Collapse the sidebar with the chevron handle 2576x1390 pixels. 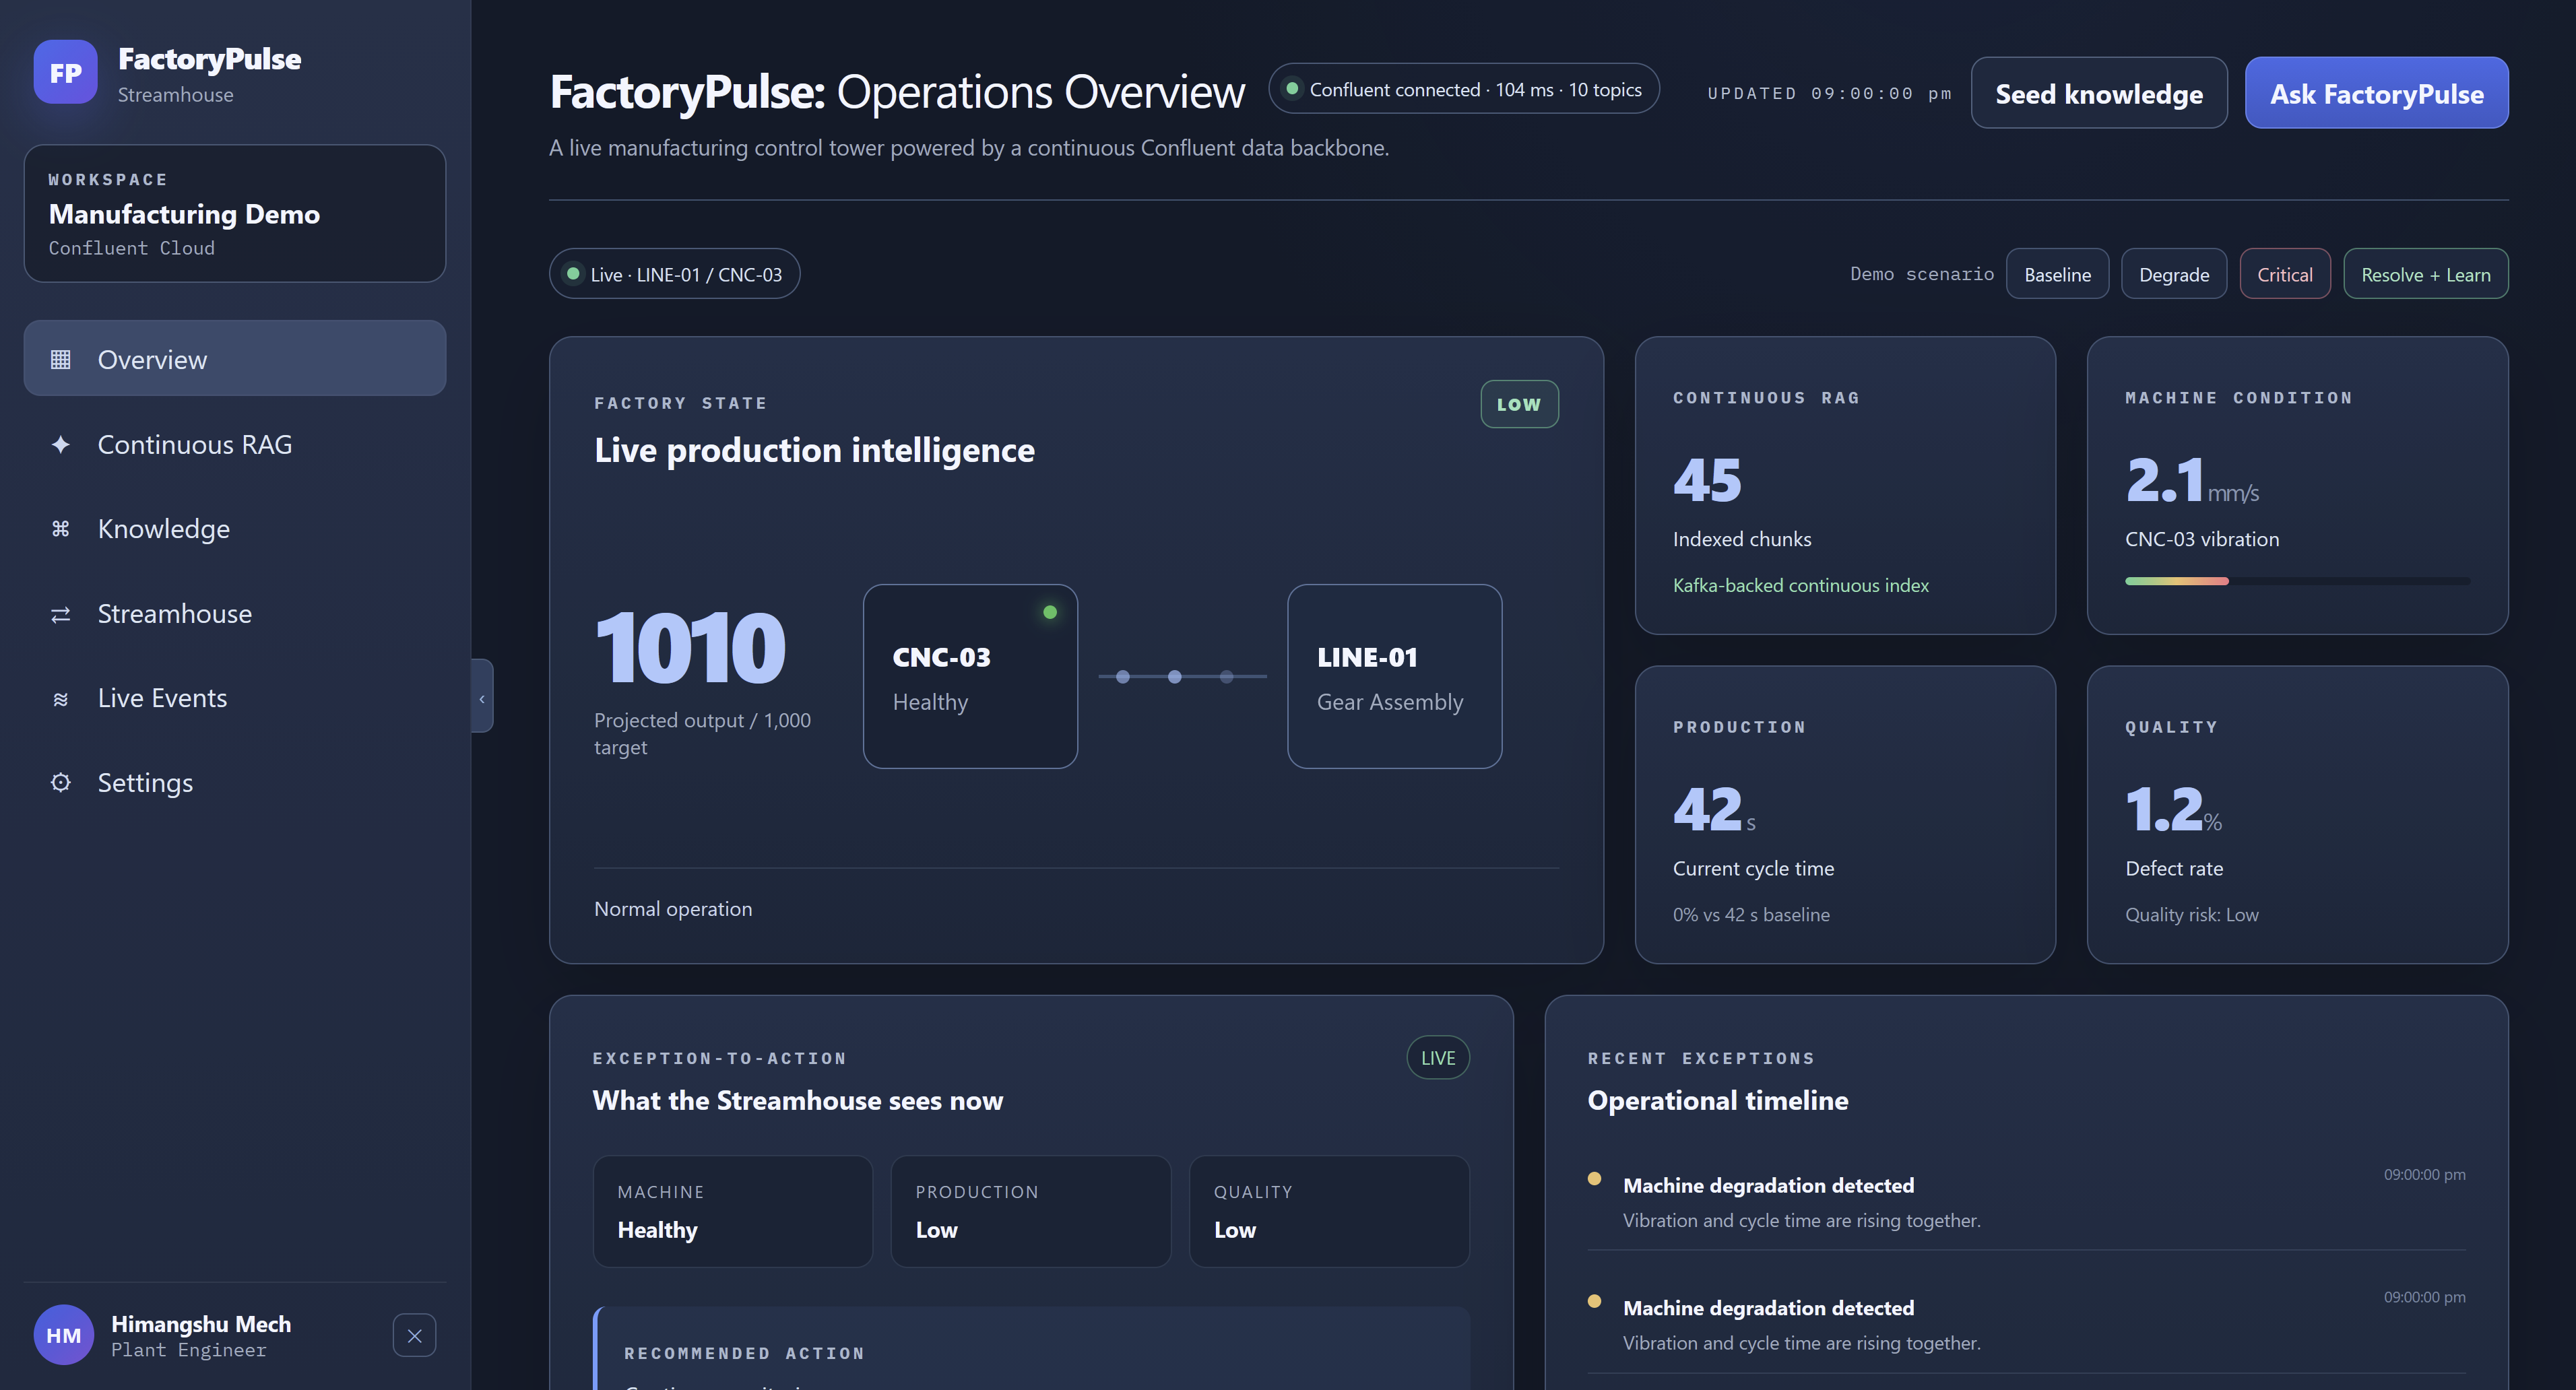coord(482,696)
